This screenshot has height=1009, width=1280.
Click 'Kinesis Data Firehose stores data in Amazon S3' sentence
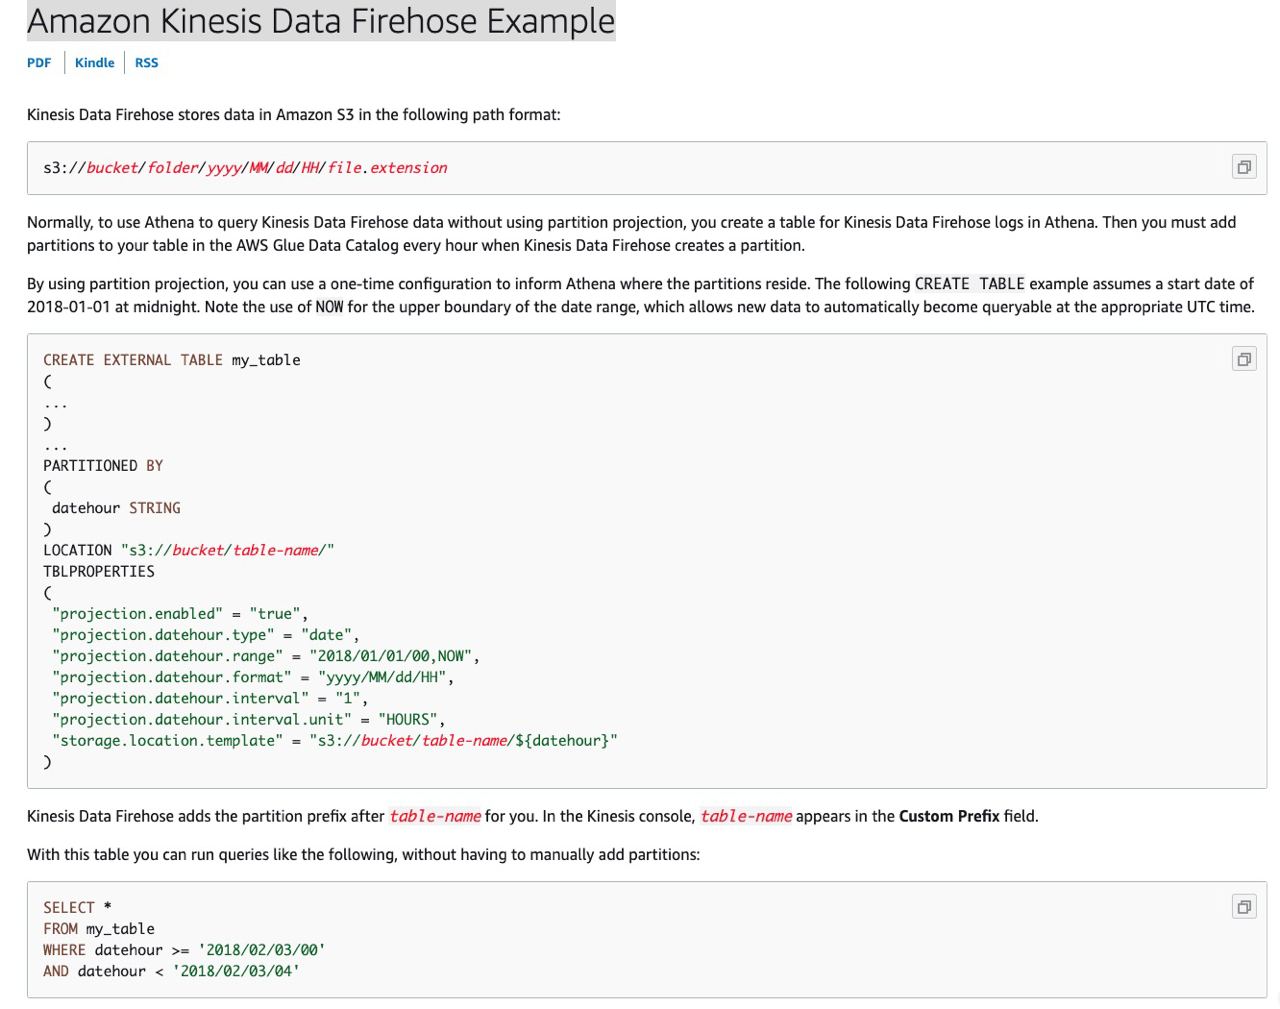[294, 114]
